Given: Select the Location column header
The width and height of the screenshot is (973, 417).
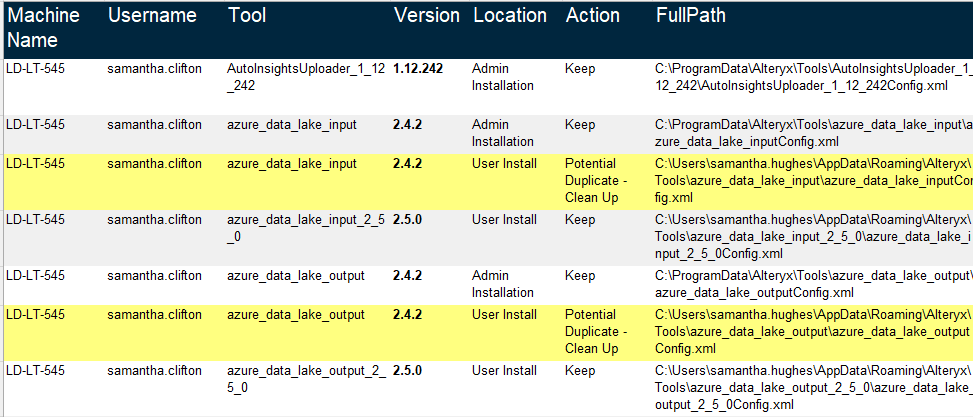Looking at the screenshot, I should [x=510, y=16].
